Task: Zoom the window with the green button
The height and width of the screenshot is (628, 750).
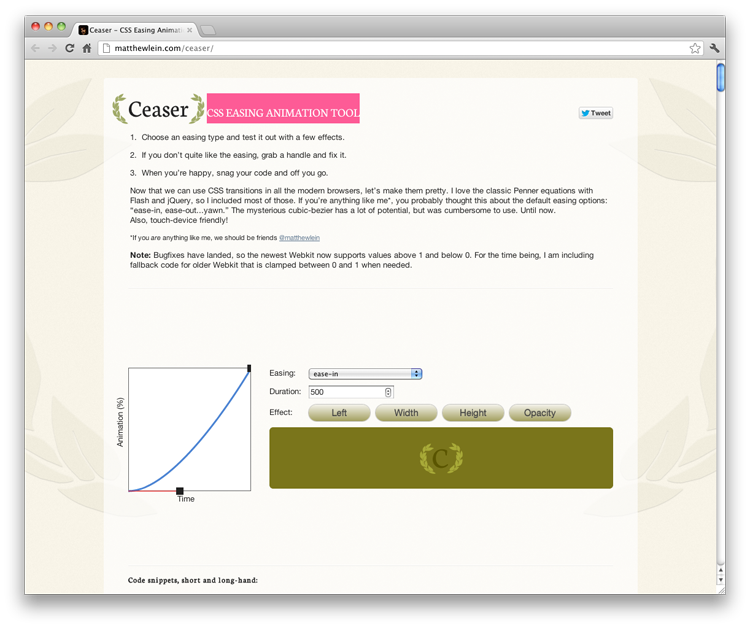Action: tap(61, 26)
